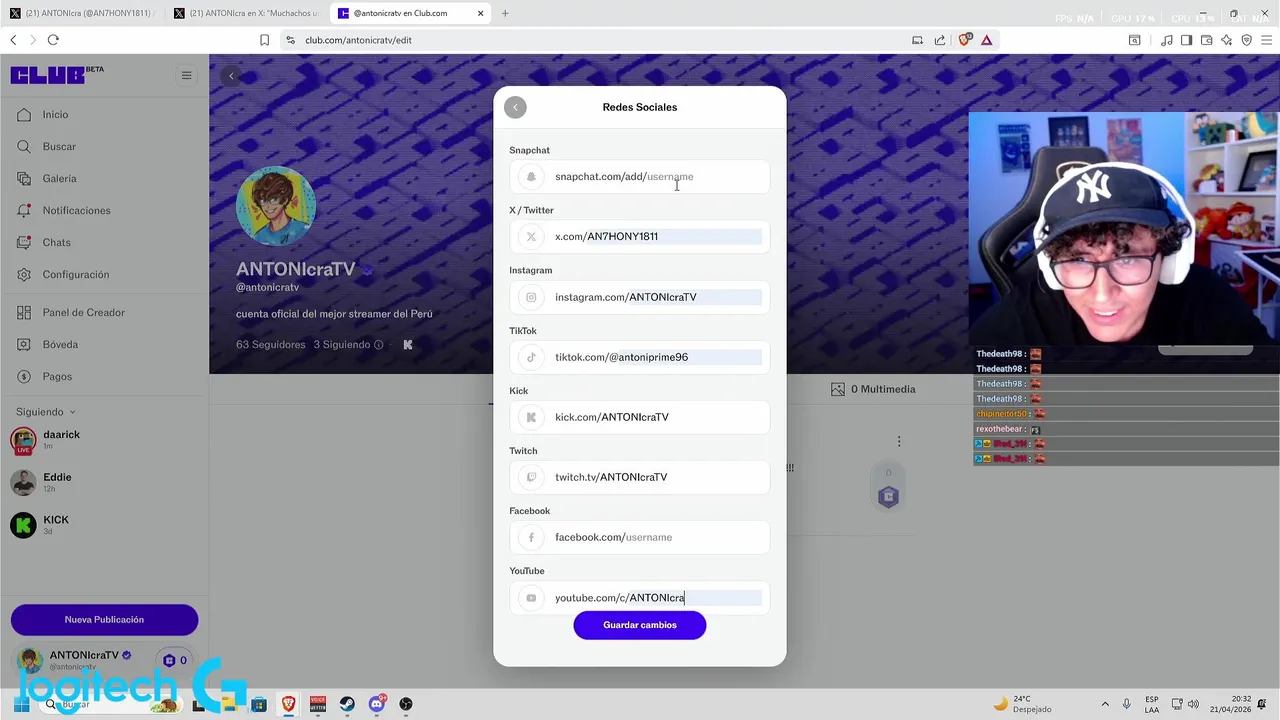Click the Snapchat ghost icon

coord(531,177)
